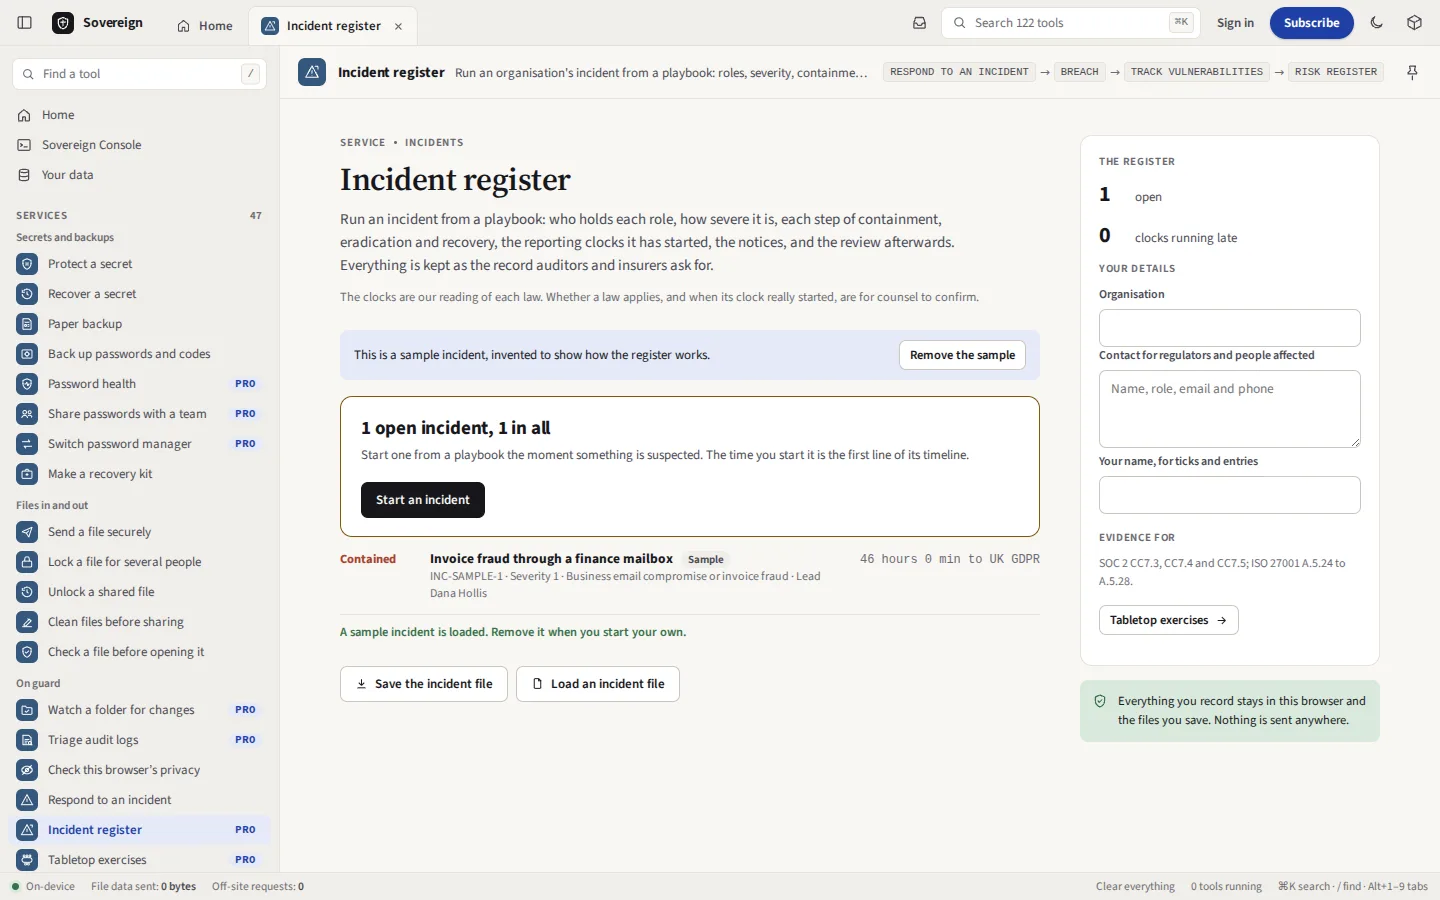Focus the Find a tool field
Image resolution: width=1440 pixels, height=900 pixels.
click(139, 74)
